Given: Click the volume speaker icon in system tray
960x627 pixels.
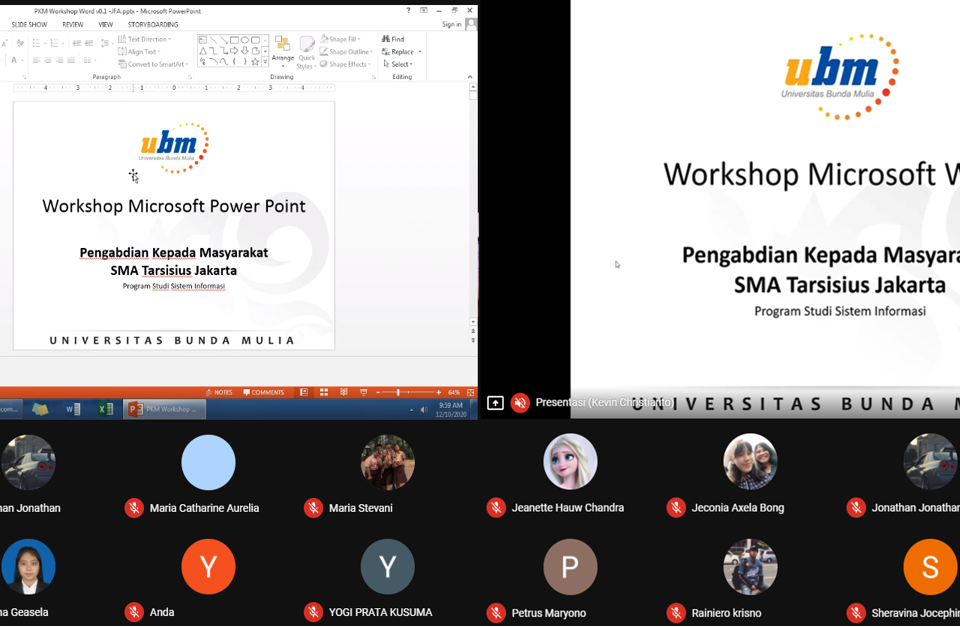Looking at the screenshot, I should point(424,410).
